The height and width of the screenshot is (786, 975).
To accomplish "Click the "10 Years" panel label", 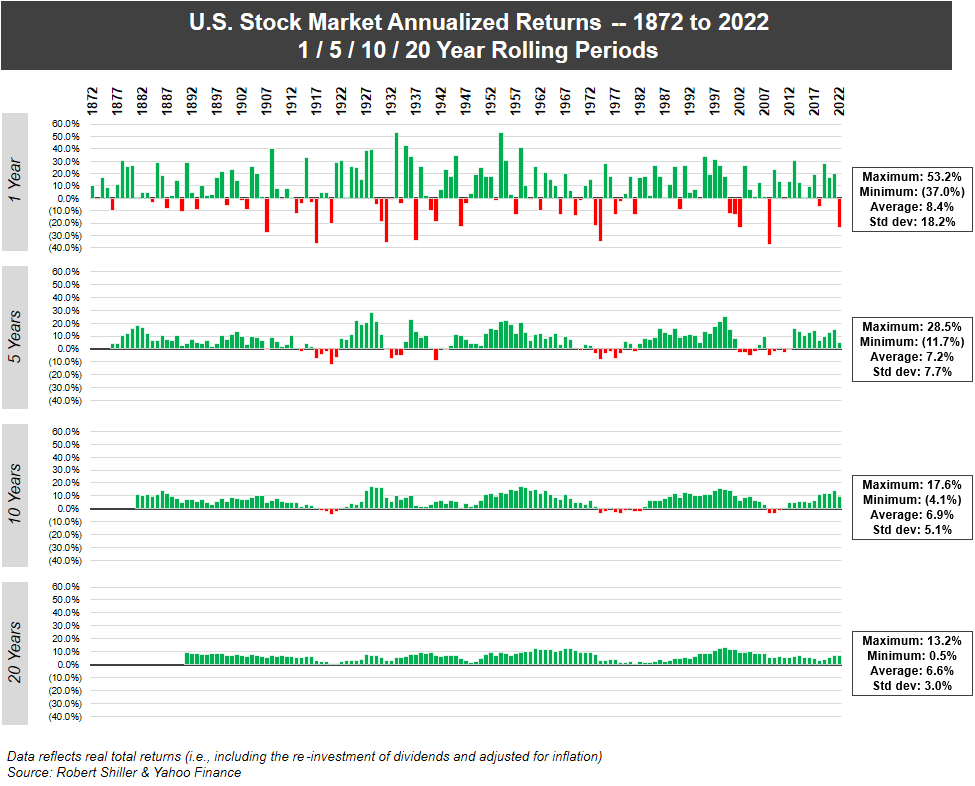I will (x=14, y=496).
